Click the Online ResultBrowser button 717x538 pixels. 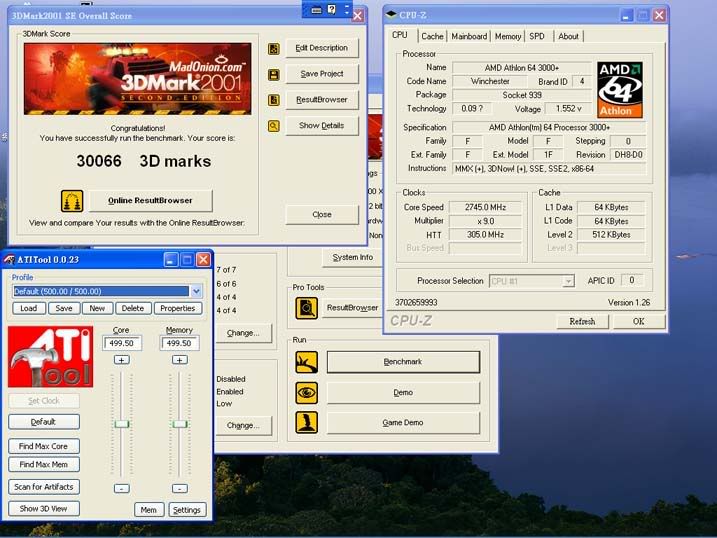pyautogui.click(x=150, y=201)
